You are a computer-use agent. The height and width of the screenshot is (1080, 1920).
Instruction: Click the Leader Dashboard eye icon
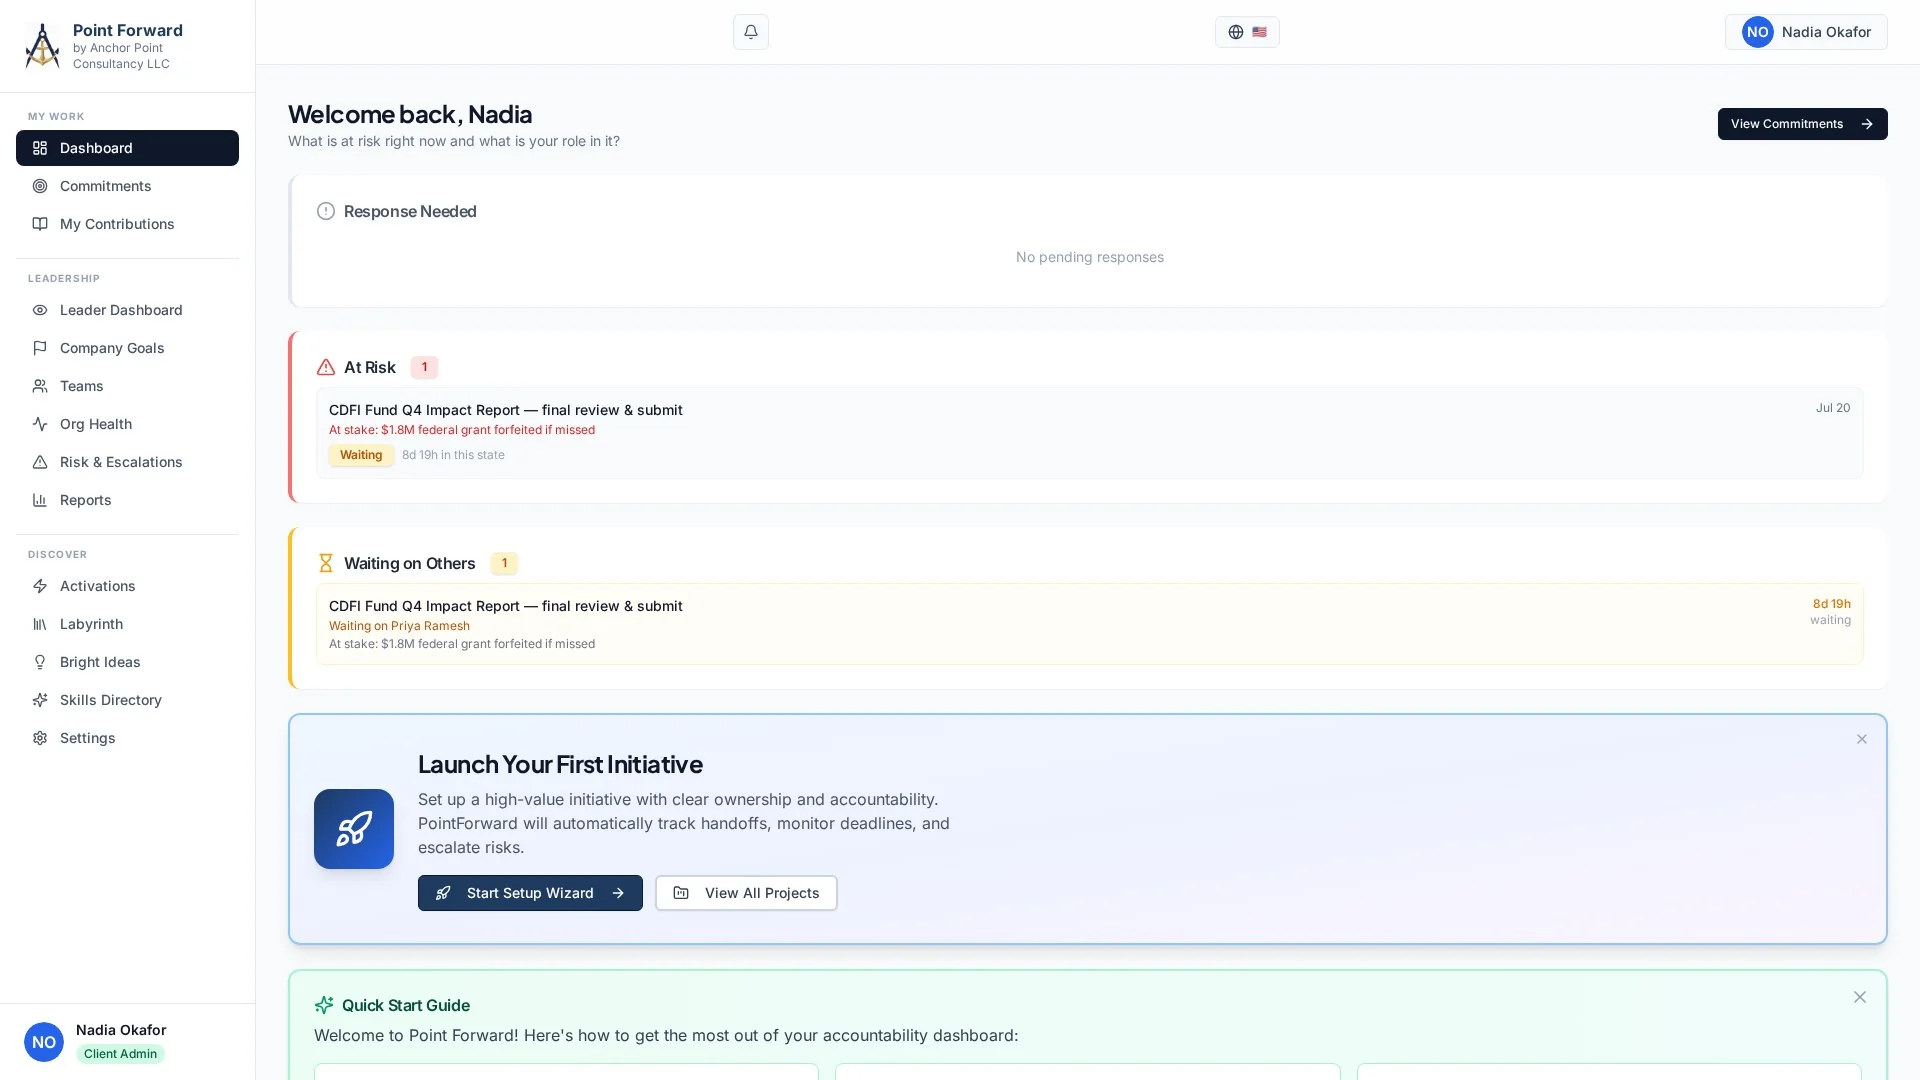point(40,310)
